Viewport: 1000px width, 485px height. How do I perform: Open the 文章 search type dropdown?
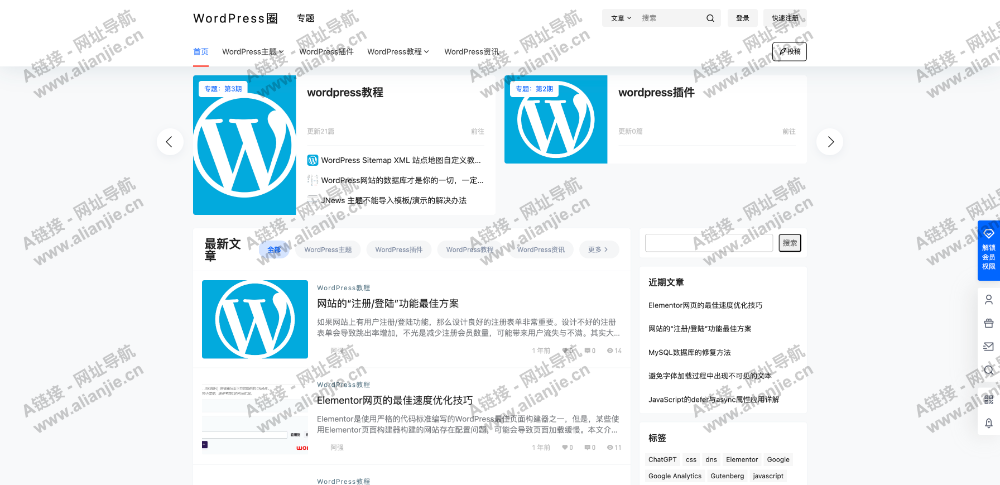(621, 19)
